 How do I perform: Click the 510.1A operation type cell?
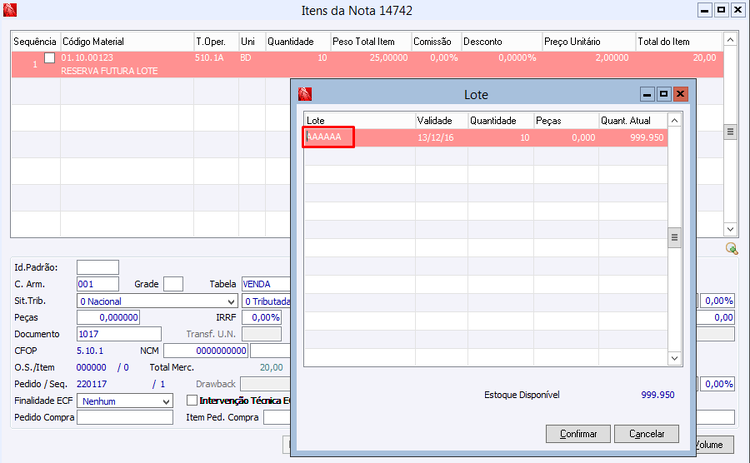point(210,58)
